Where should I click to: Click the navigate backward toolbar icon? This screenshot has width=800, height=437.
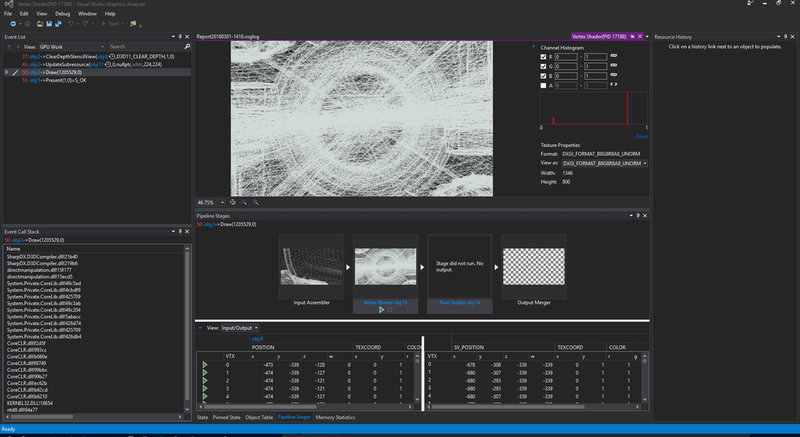(x=13, y=23)
